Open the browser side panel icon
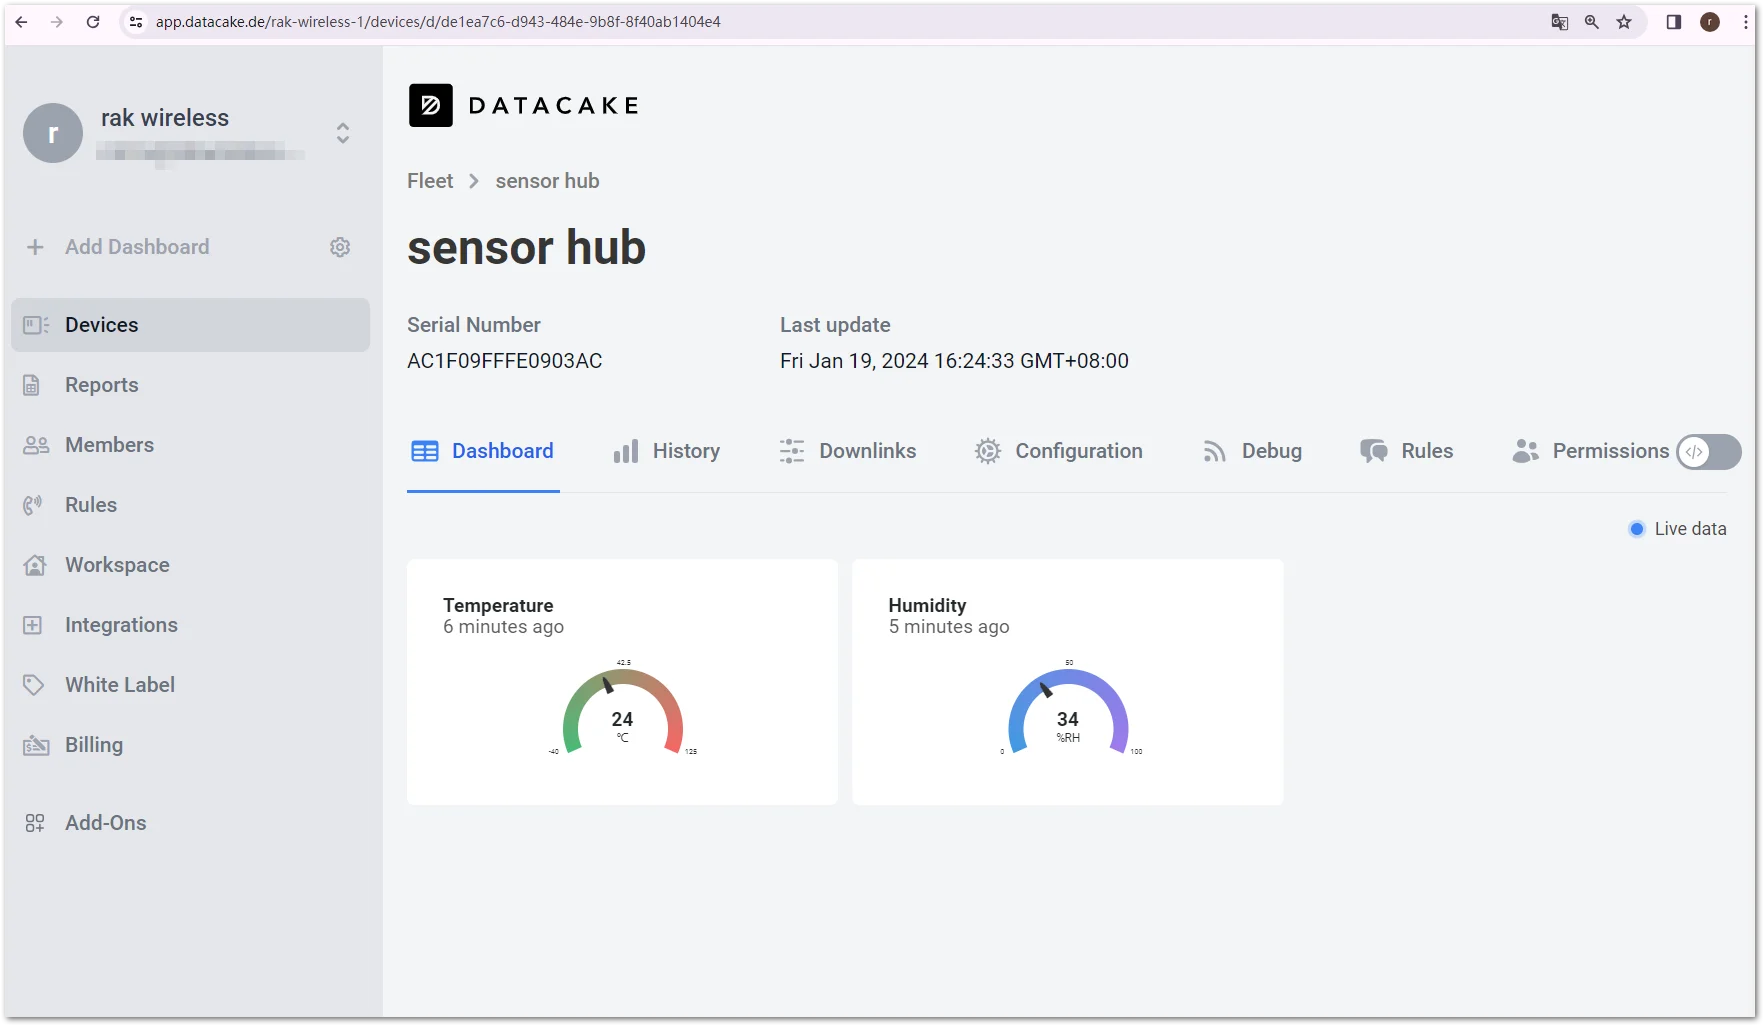Image resolution: width=1764 pixels, height=1026 pixels. pos(1674,22)
